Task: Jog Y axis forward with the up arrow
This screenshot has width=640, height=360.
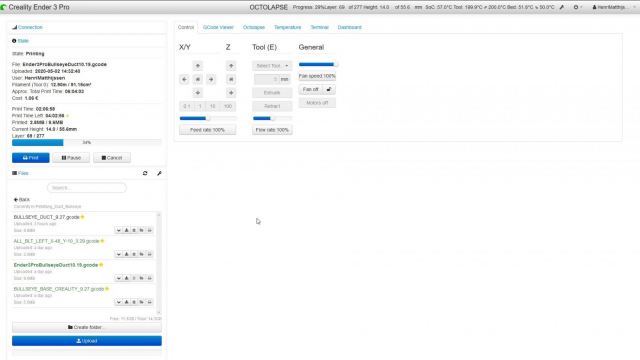Action: (198, 66)
